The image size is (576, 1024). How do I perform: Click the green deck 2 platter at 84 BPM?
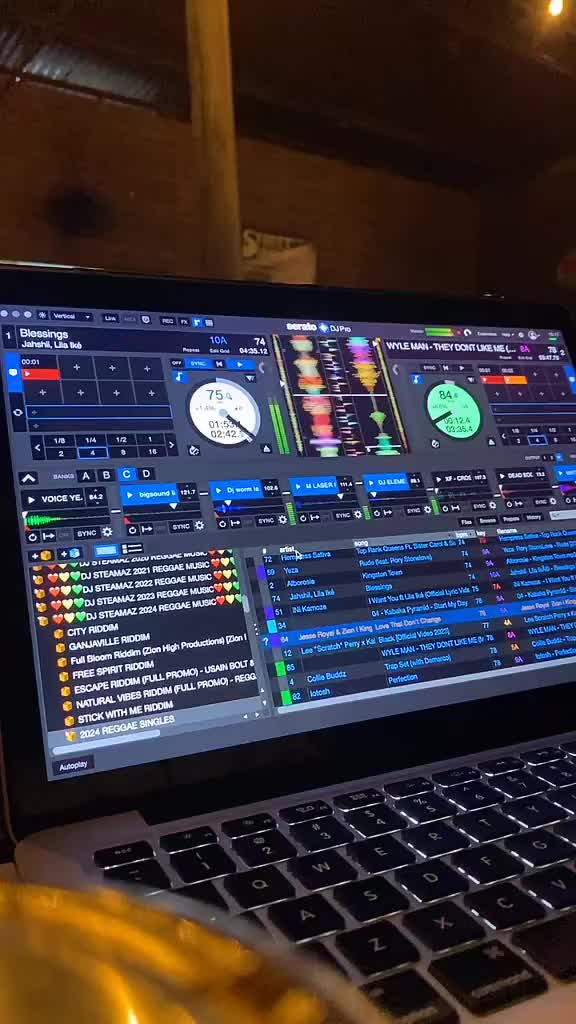point(453,411)
